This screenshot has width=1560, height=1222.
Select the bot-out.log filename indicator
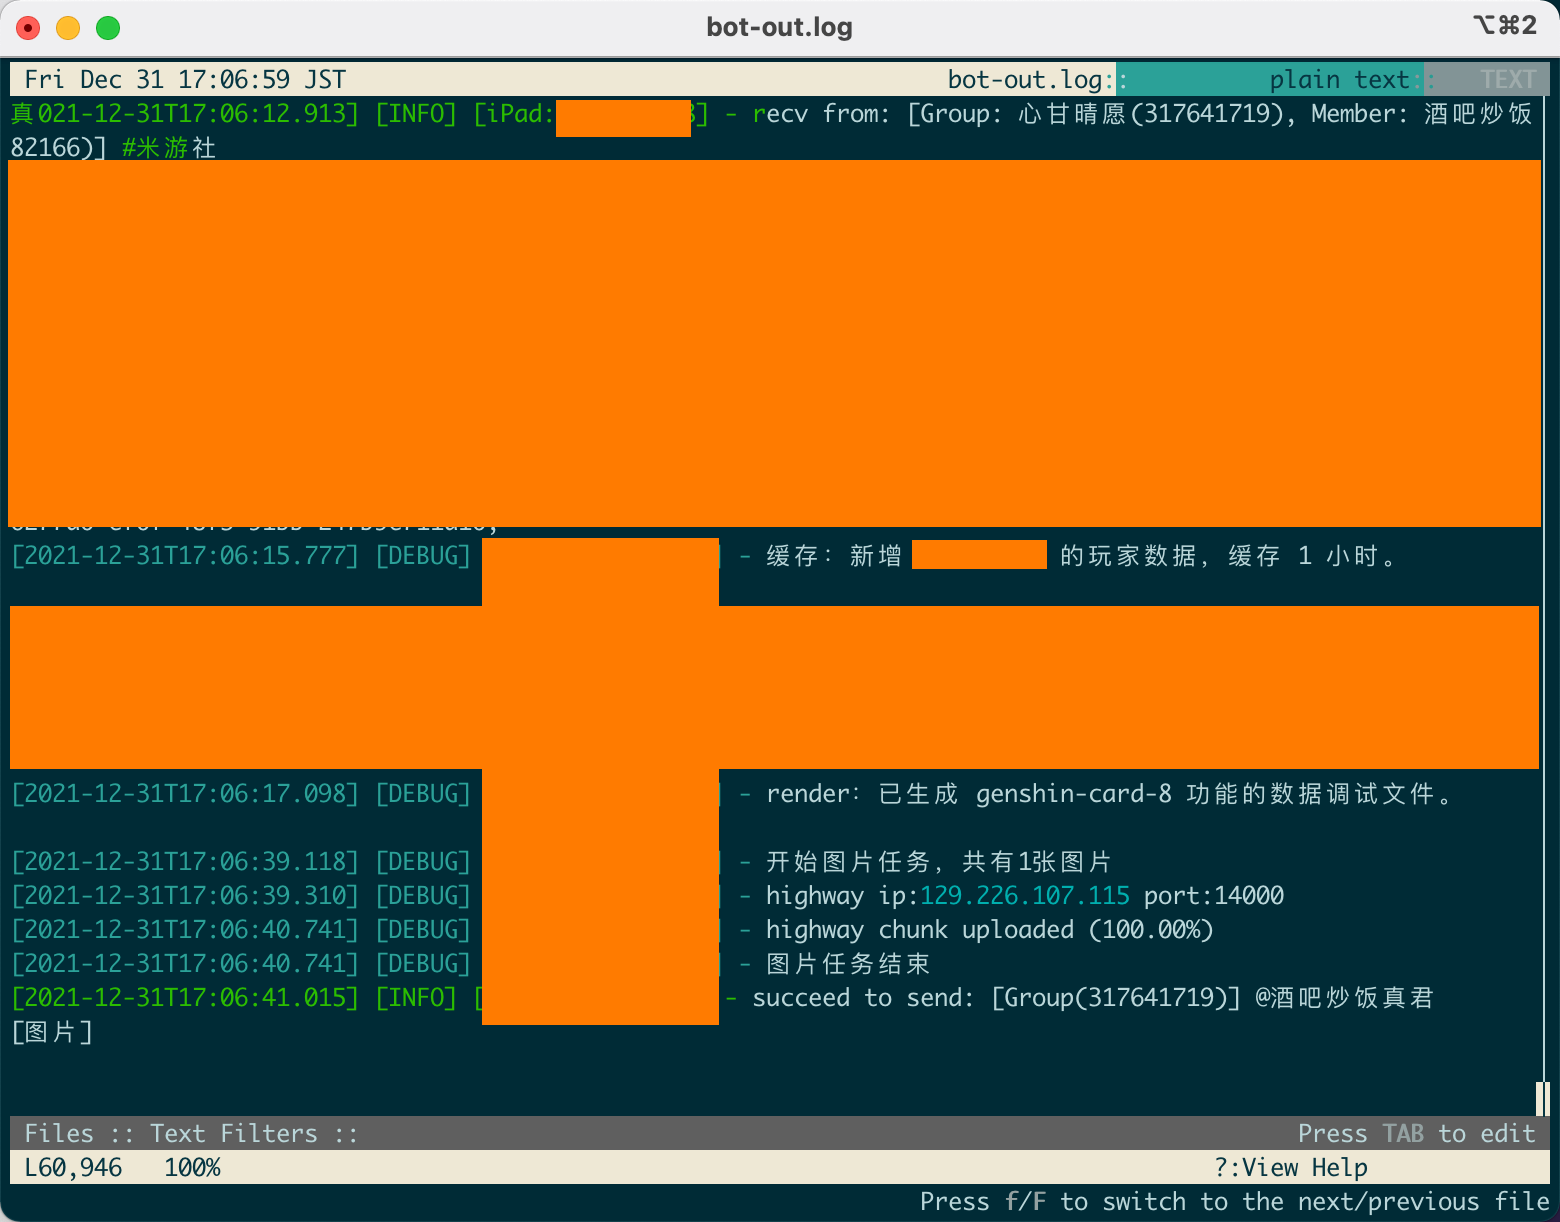tap(1028, 79)
